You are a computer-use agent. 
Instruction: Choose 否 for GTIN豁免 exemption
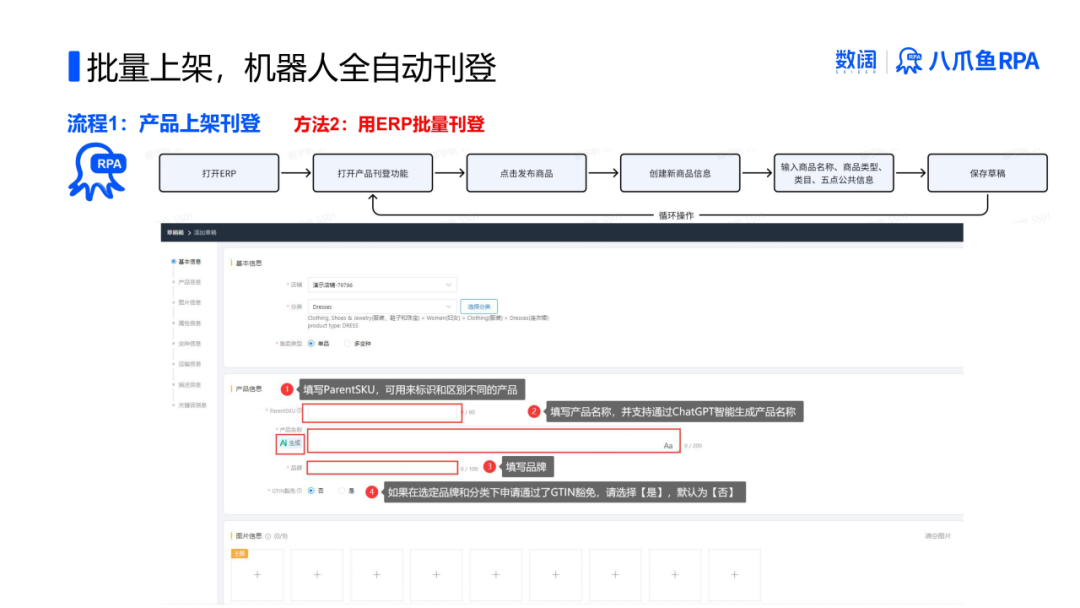click(310, 490)
